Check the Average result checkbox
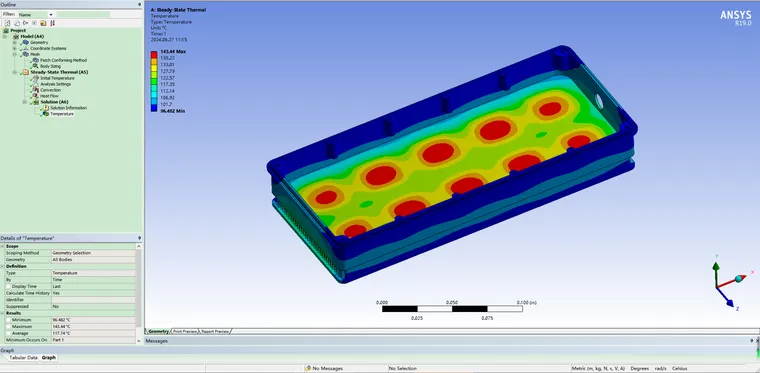Viewport: 760px width, 373px height. (x=8, y=333)
